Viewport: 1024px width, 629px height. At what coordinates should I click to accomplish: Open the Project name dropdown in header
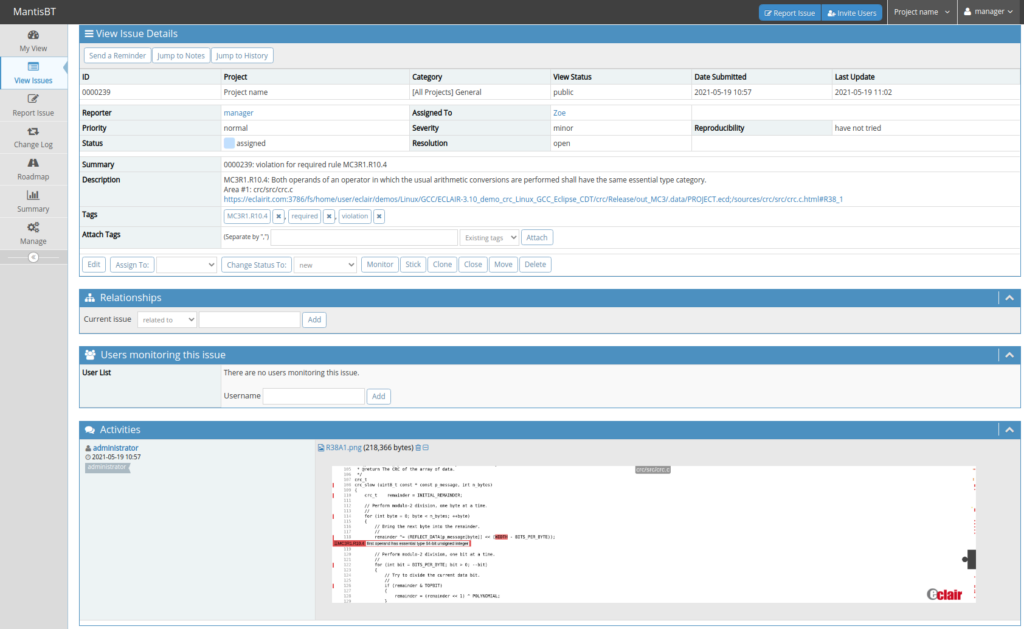(921, 12)
